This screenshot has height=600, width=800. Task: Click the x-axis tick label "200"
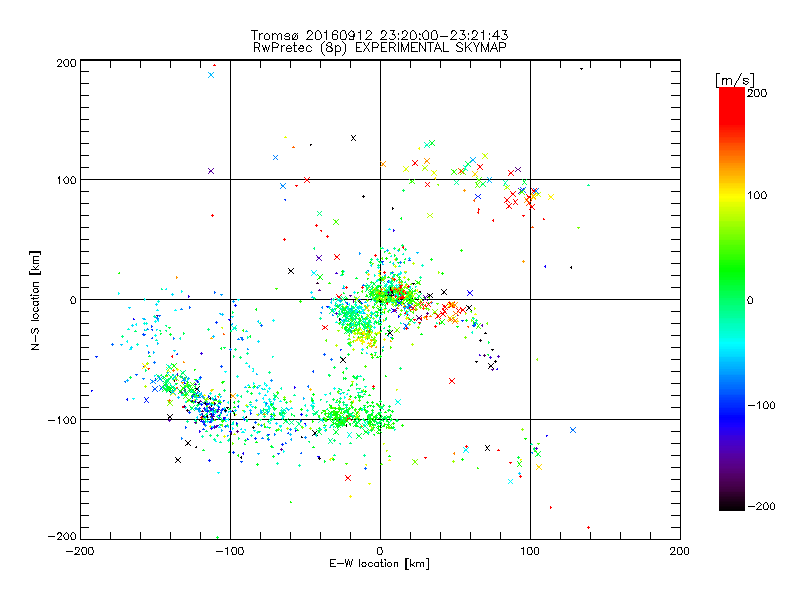pos(680,551)
